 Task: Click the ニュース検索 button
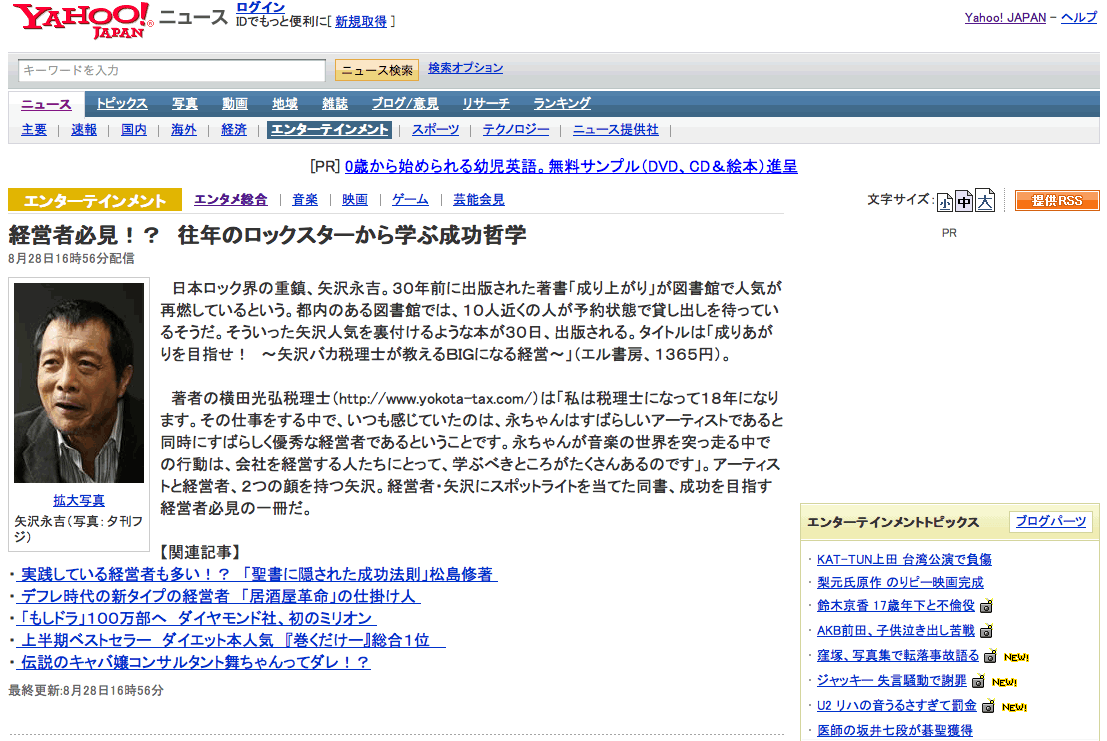point(376,70)
